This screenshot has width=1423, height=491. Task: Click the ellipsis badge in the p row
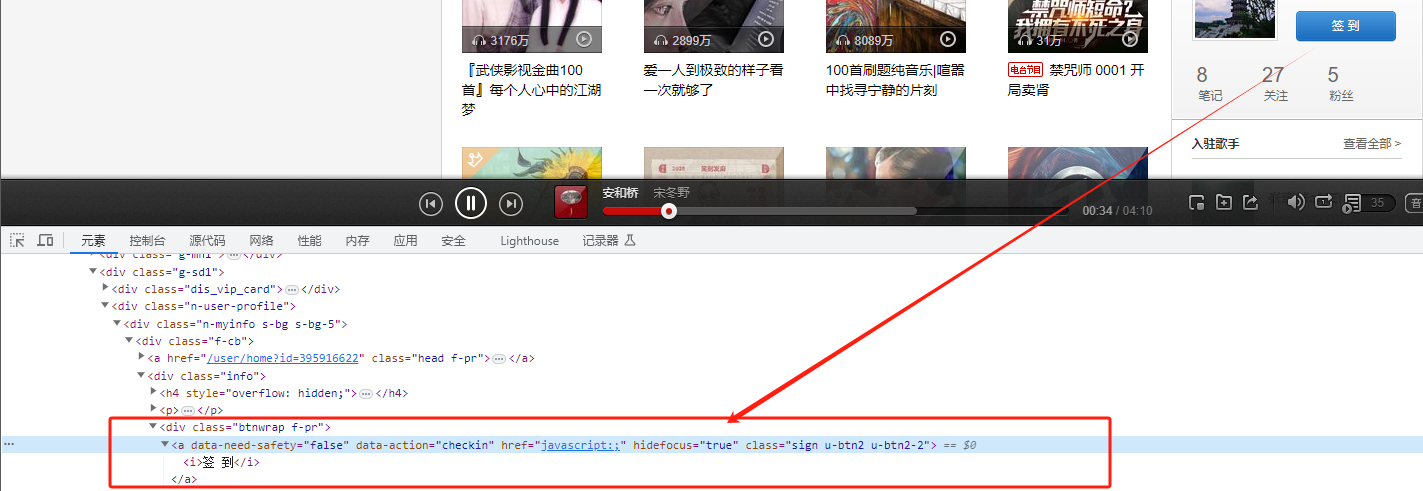[187, 410]
